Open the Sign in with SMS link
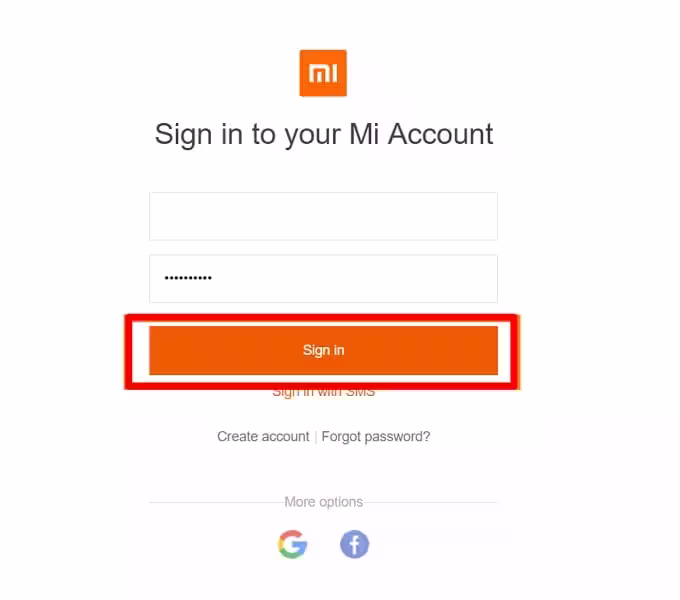The width and height of the screenshot is (680, 600). (324, 393)
